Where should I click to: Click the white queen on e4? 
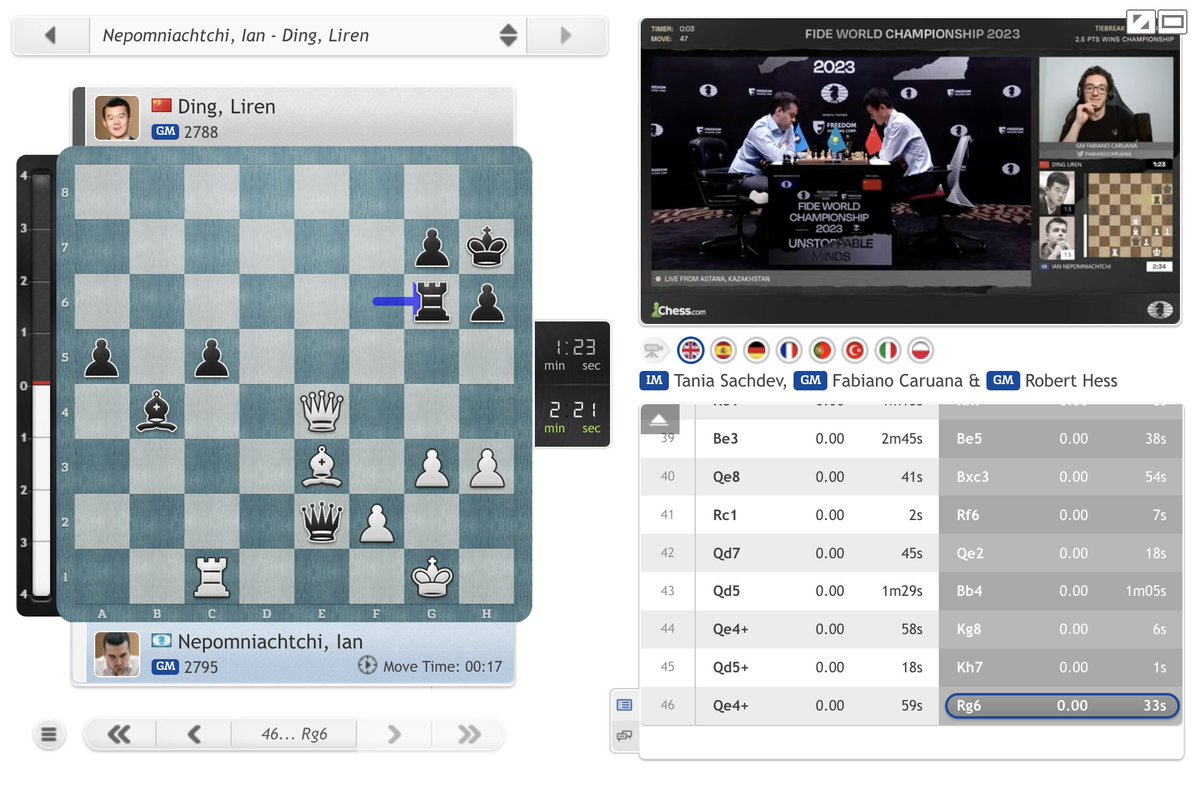click(x=322, y=411)
